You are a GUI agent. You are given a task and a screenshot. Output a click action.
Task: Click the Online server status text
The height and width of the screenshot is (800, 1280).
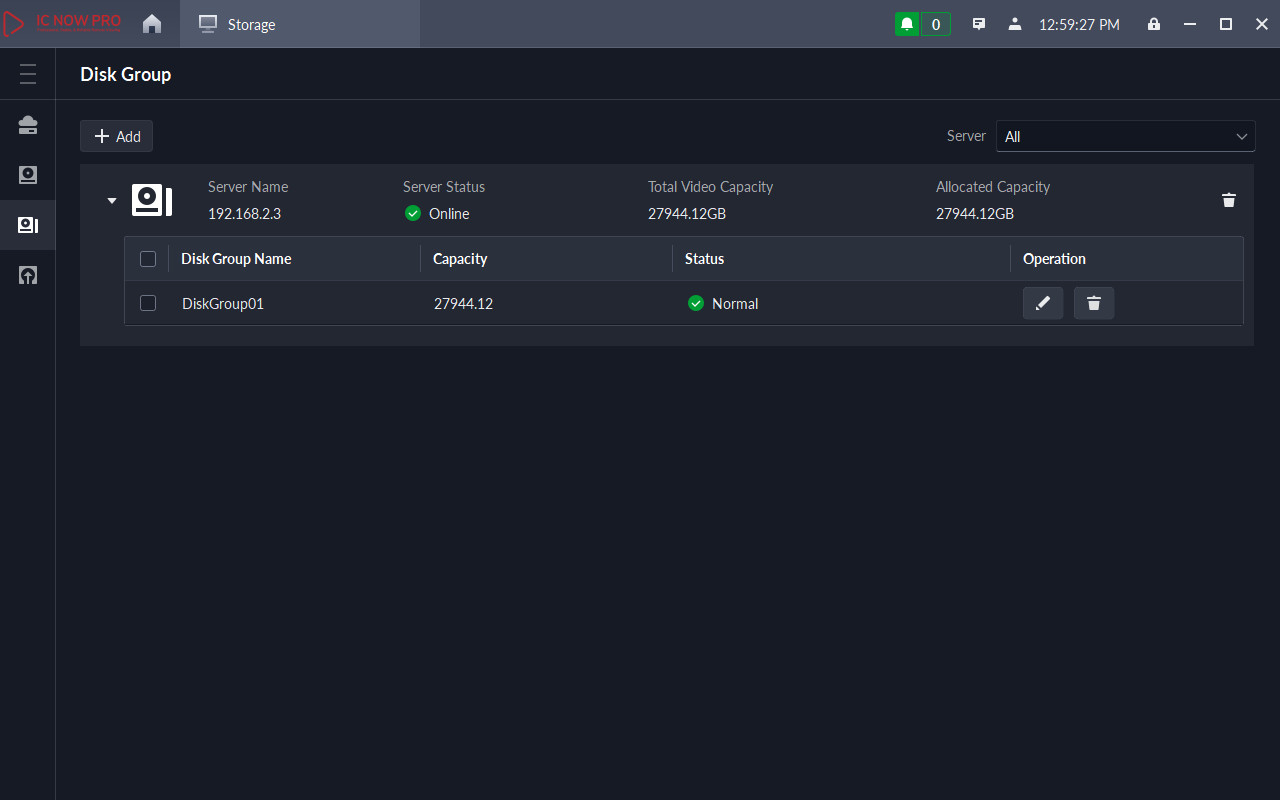point(449,213)
